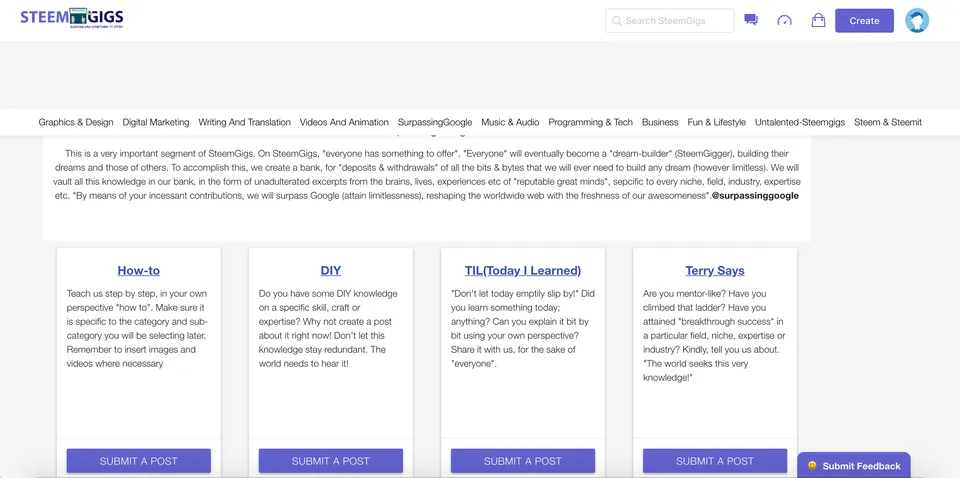Click the text "world needs to hear it!"
Image resolution: width=960 pixels, height=478 pixels.
304,364
